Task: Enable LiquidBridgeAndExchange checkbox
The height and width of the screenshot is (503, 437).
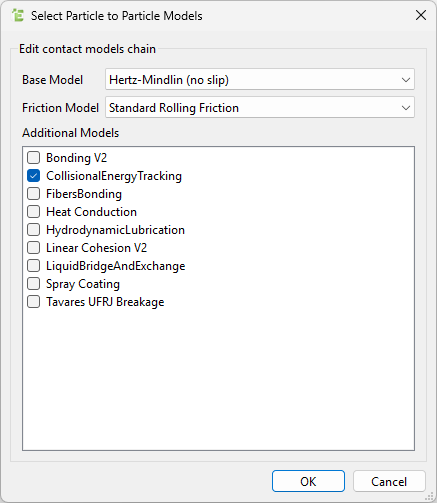Action: (33, 266)
